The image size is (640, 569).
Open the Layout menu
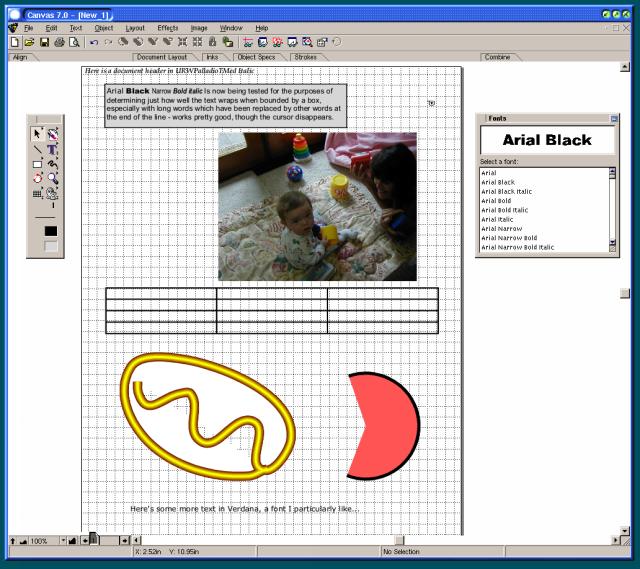(x=135, y=28)
